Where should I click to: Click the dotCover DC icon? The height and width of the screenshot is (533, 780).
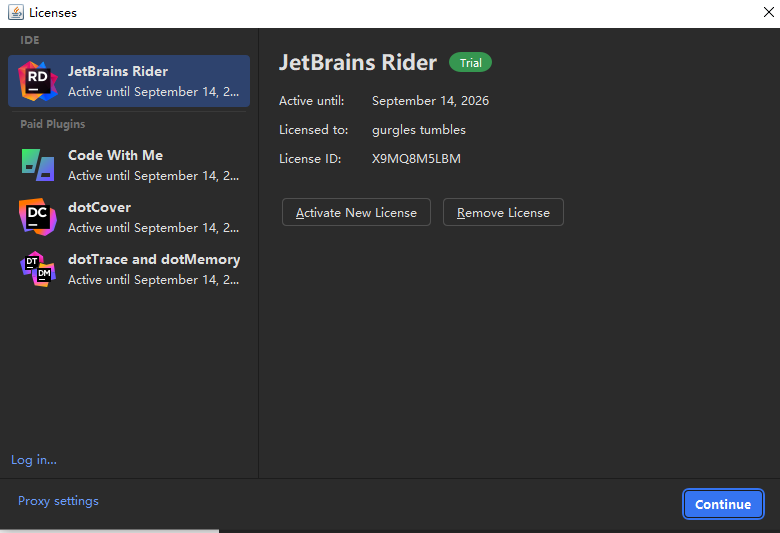point(38,217)
